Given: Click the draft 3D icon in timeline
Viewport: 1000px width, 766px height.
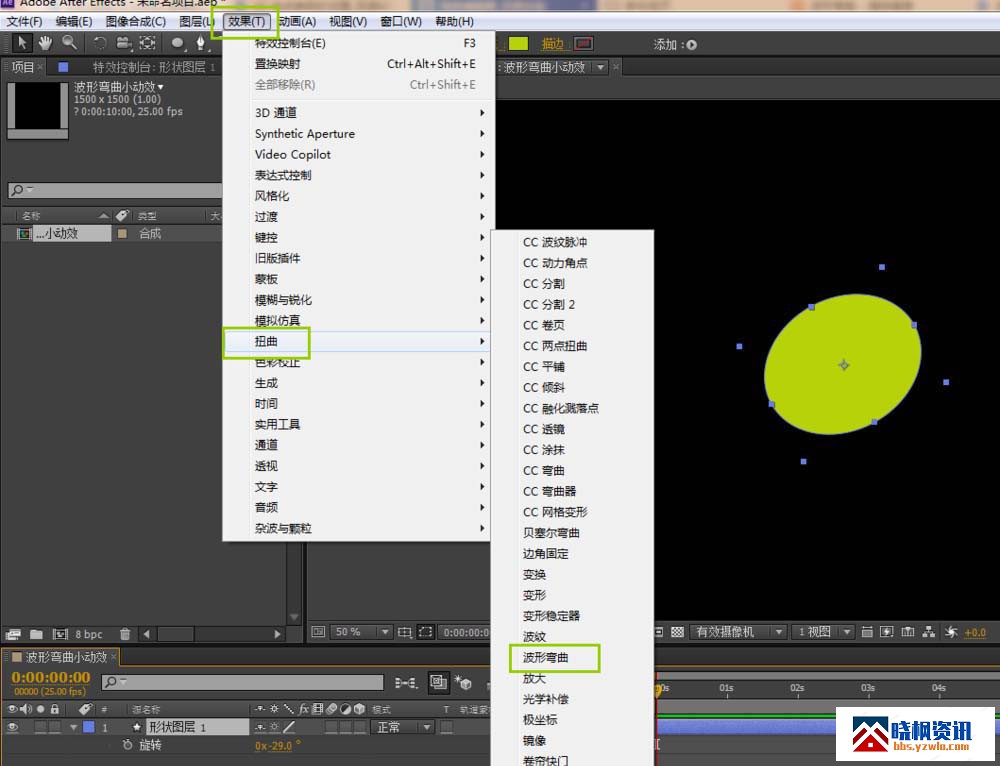Looking at the screenshot, I should pos(463,683).
